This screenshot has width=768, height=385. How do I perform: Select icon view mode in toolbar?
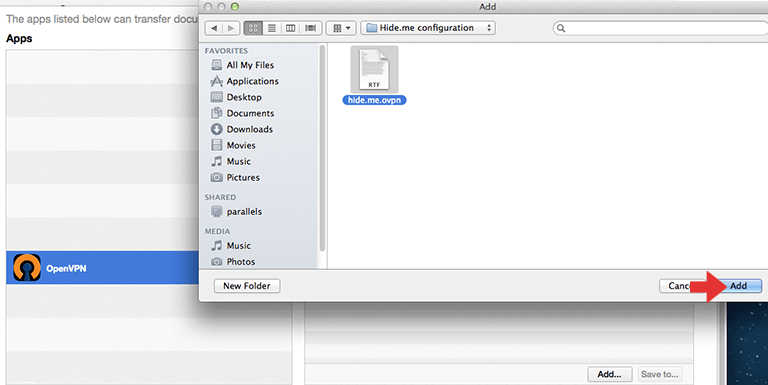pyautogui.click(x=253, y=28)
